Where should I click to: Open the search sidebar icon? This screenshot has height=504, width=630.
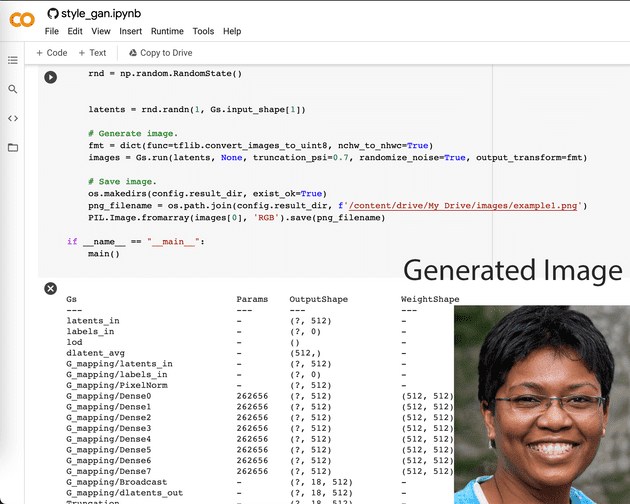[x=13, y=89]
